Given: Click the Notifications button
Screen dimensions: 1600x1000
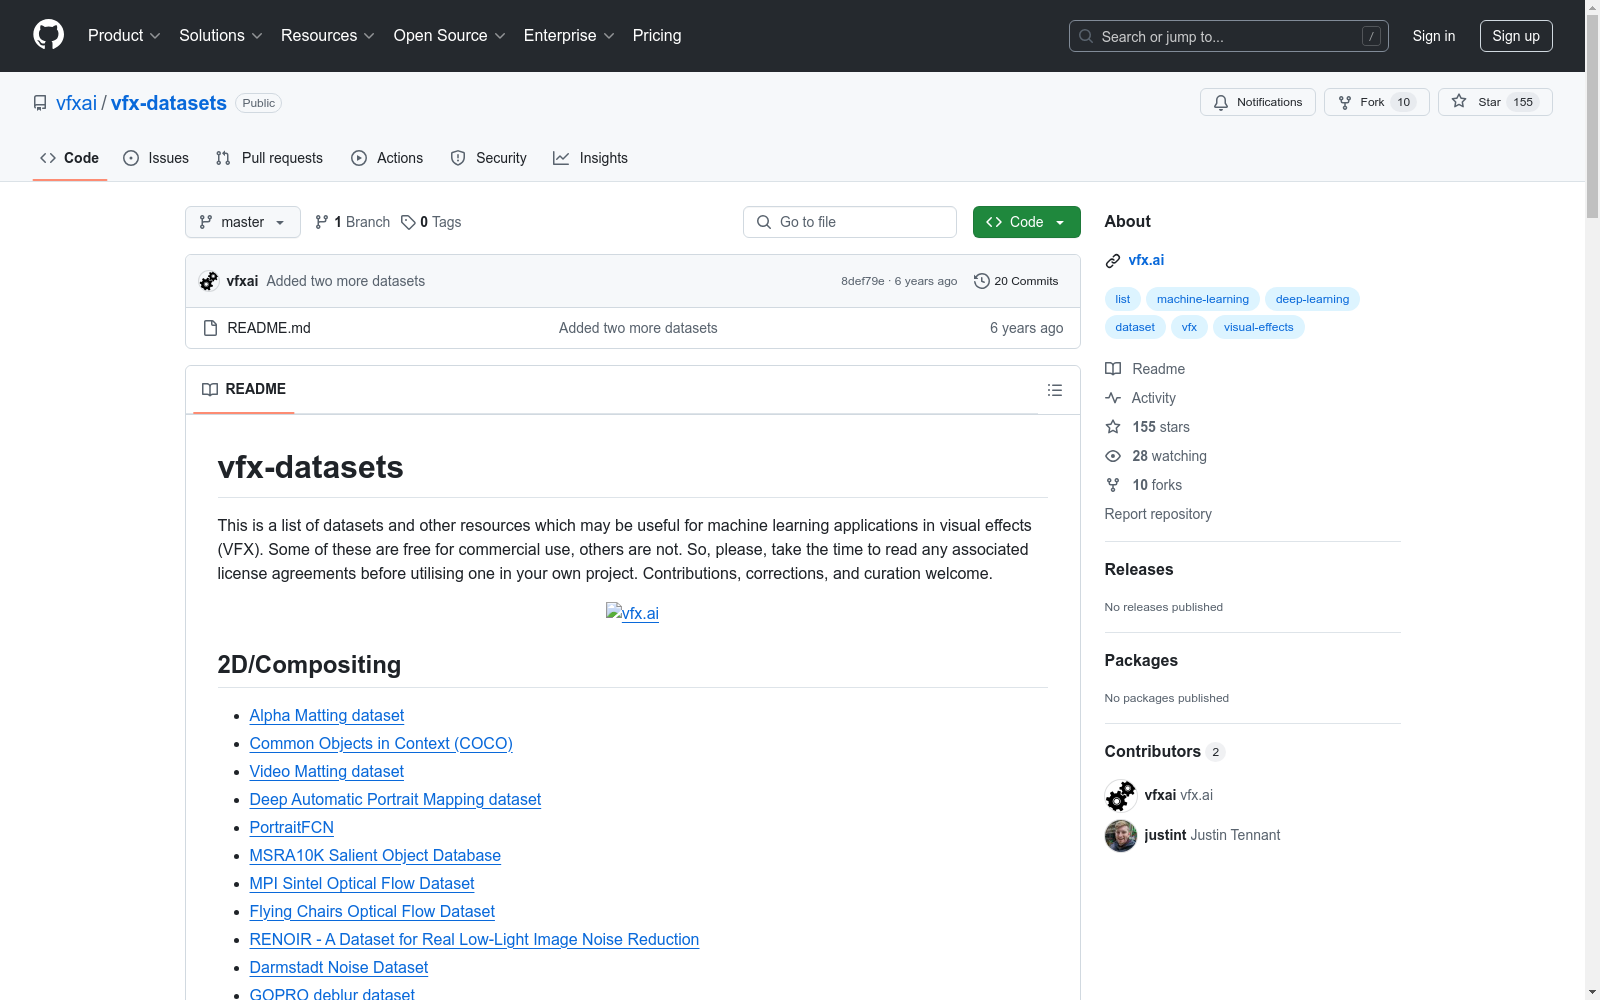Looking at the screenshot, I should 1258,102.
